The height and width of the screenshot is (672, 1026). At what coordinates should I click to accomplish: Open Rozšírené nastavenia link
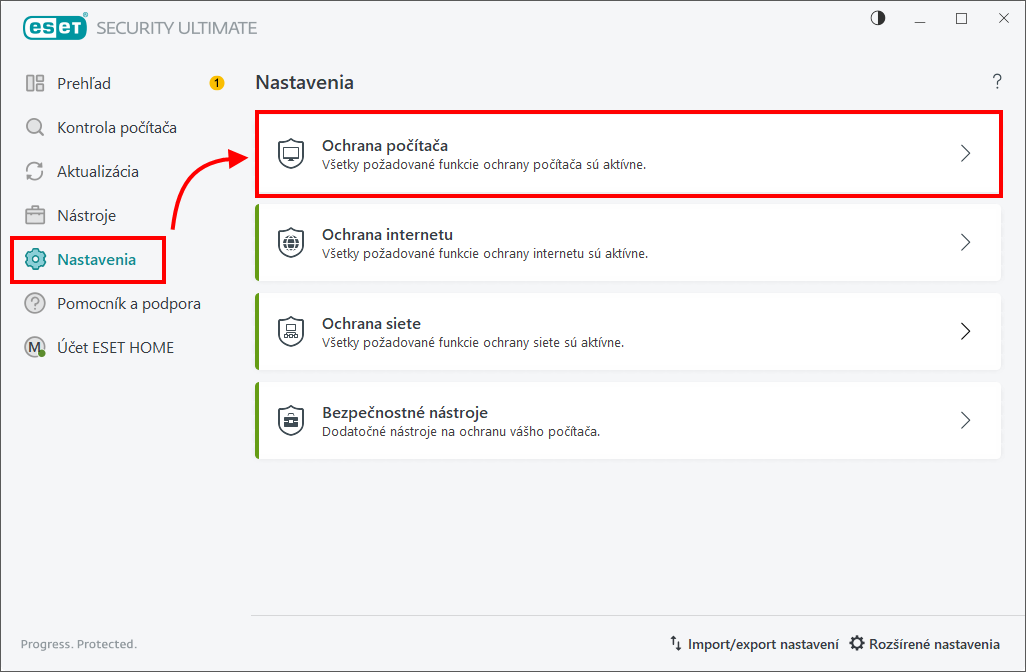point(934,645)
